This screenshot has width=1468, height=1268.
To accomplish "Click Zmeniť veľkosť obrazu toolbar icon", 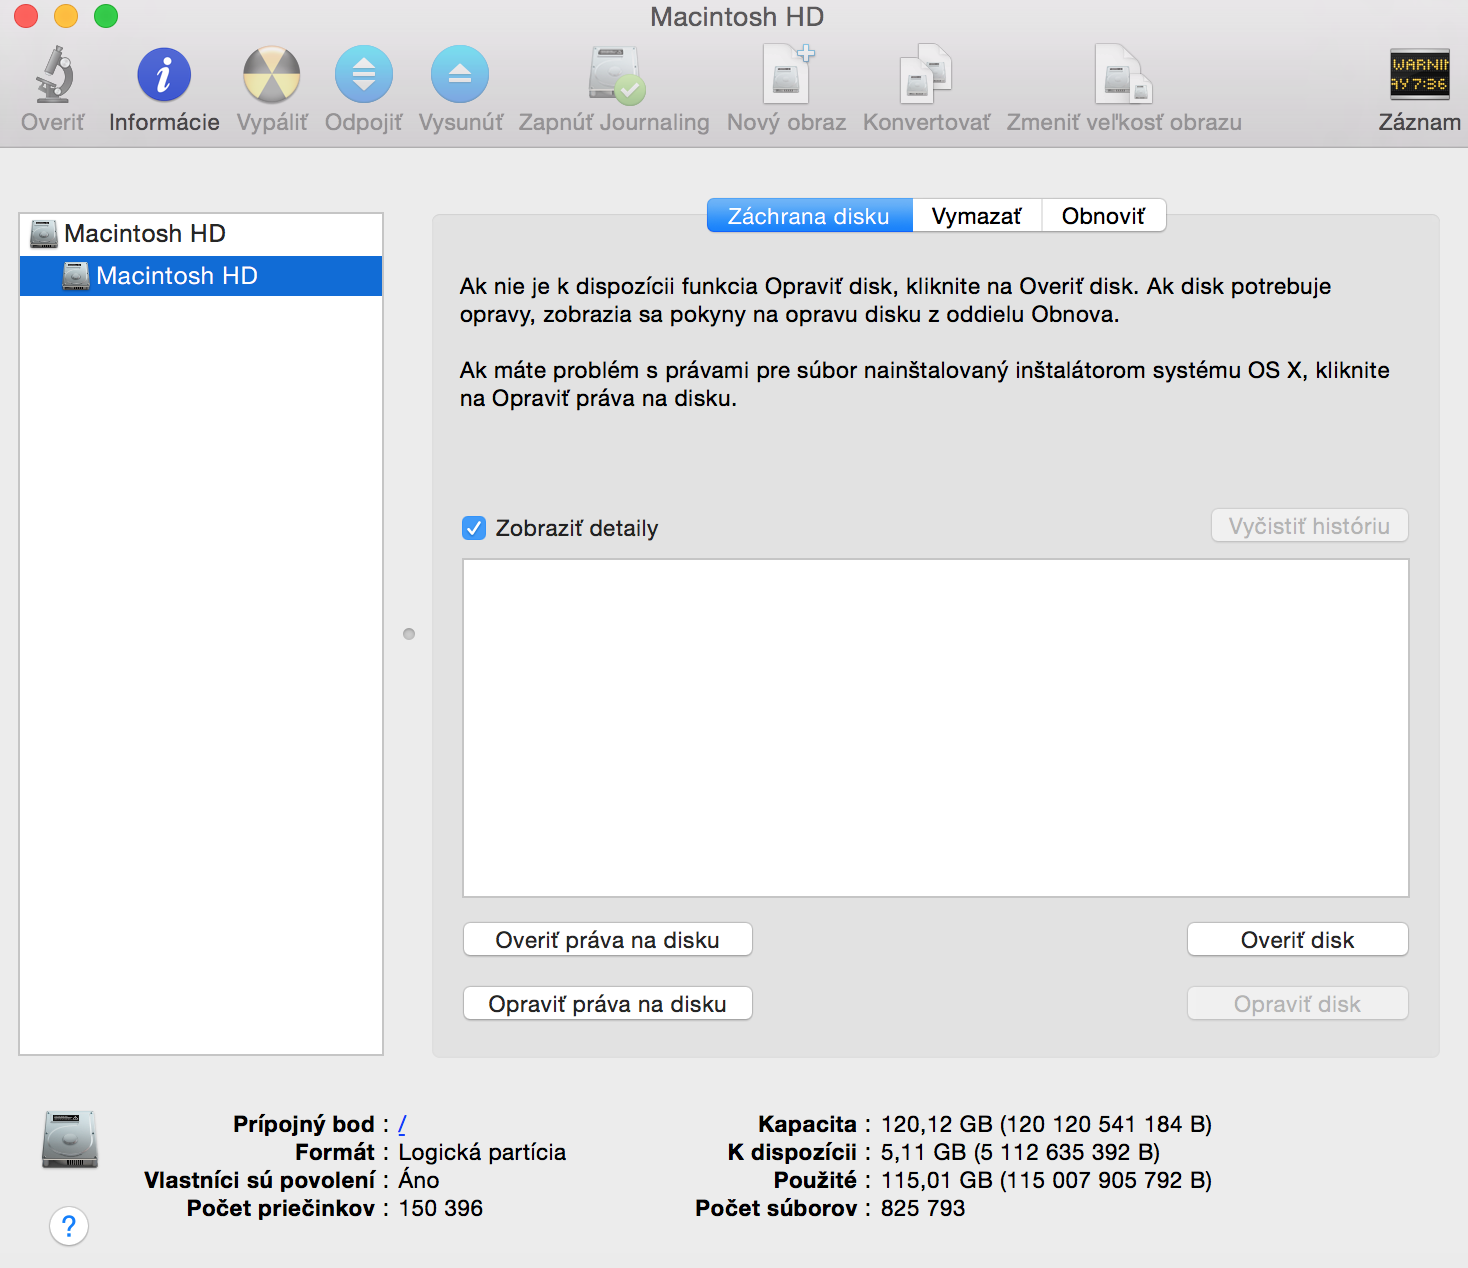I will coord(1123,76).
